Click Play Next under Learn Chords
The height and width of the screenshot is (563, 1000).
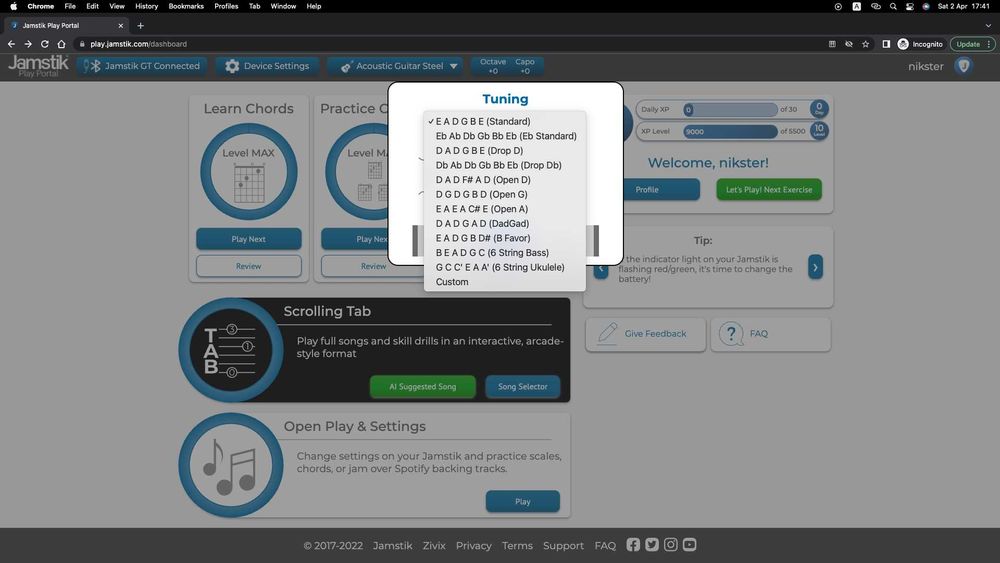click(x=249, y=238)
